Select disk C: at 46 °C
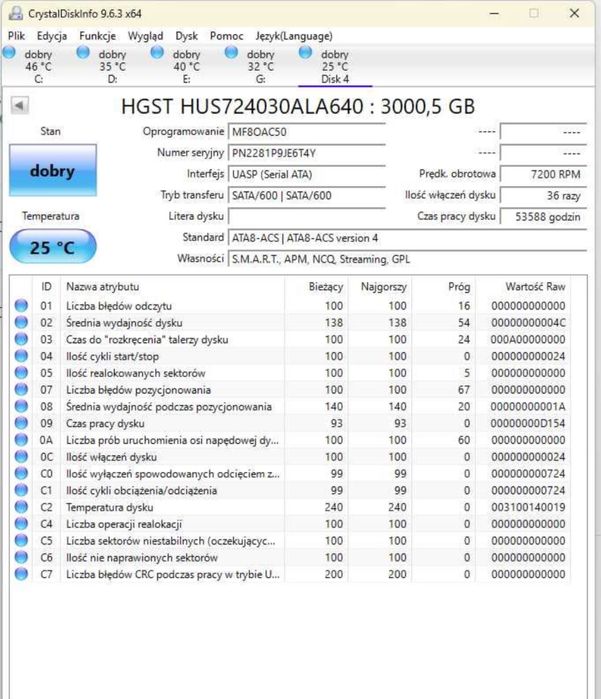Viewport: 601px width, 699px height. (38, 66)
